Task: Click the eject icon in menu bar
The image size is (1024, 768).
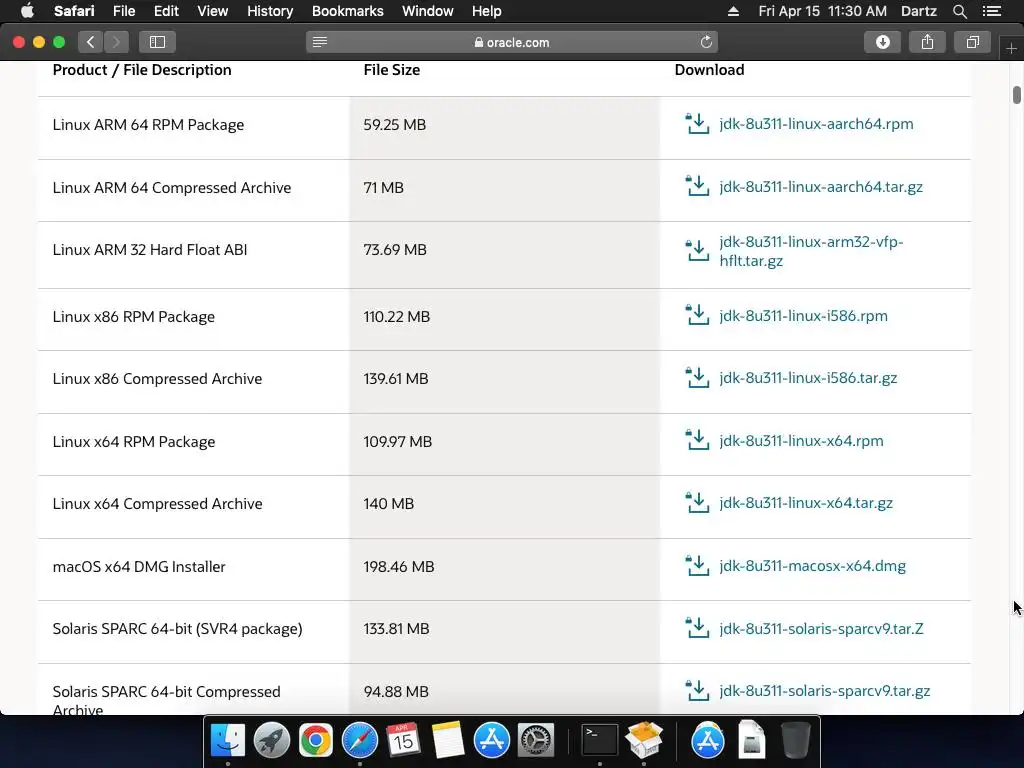Action: point(733,11)
